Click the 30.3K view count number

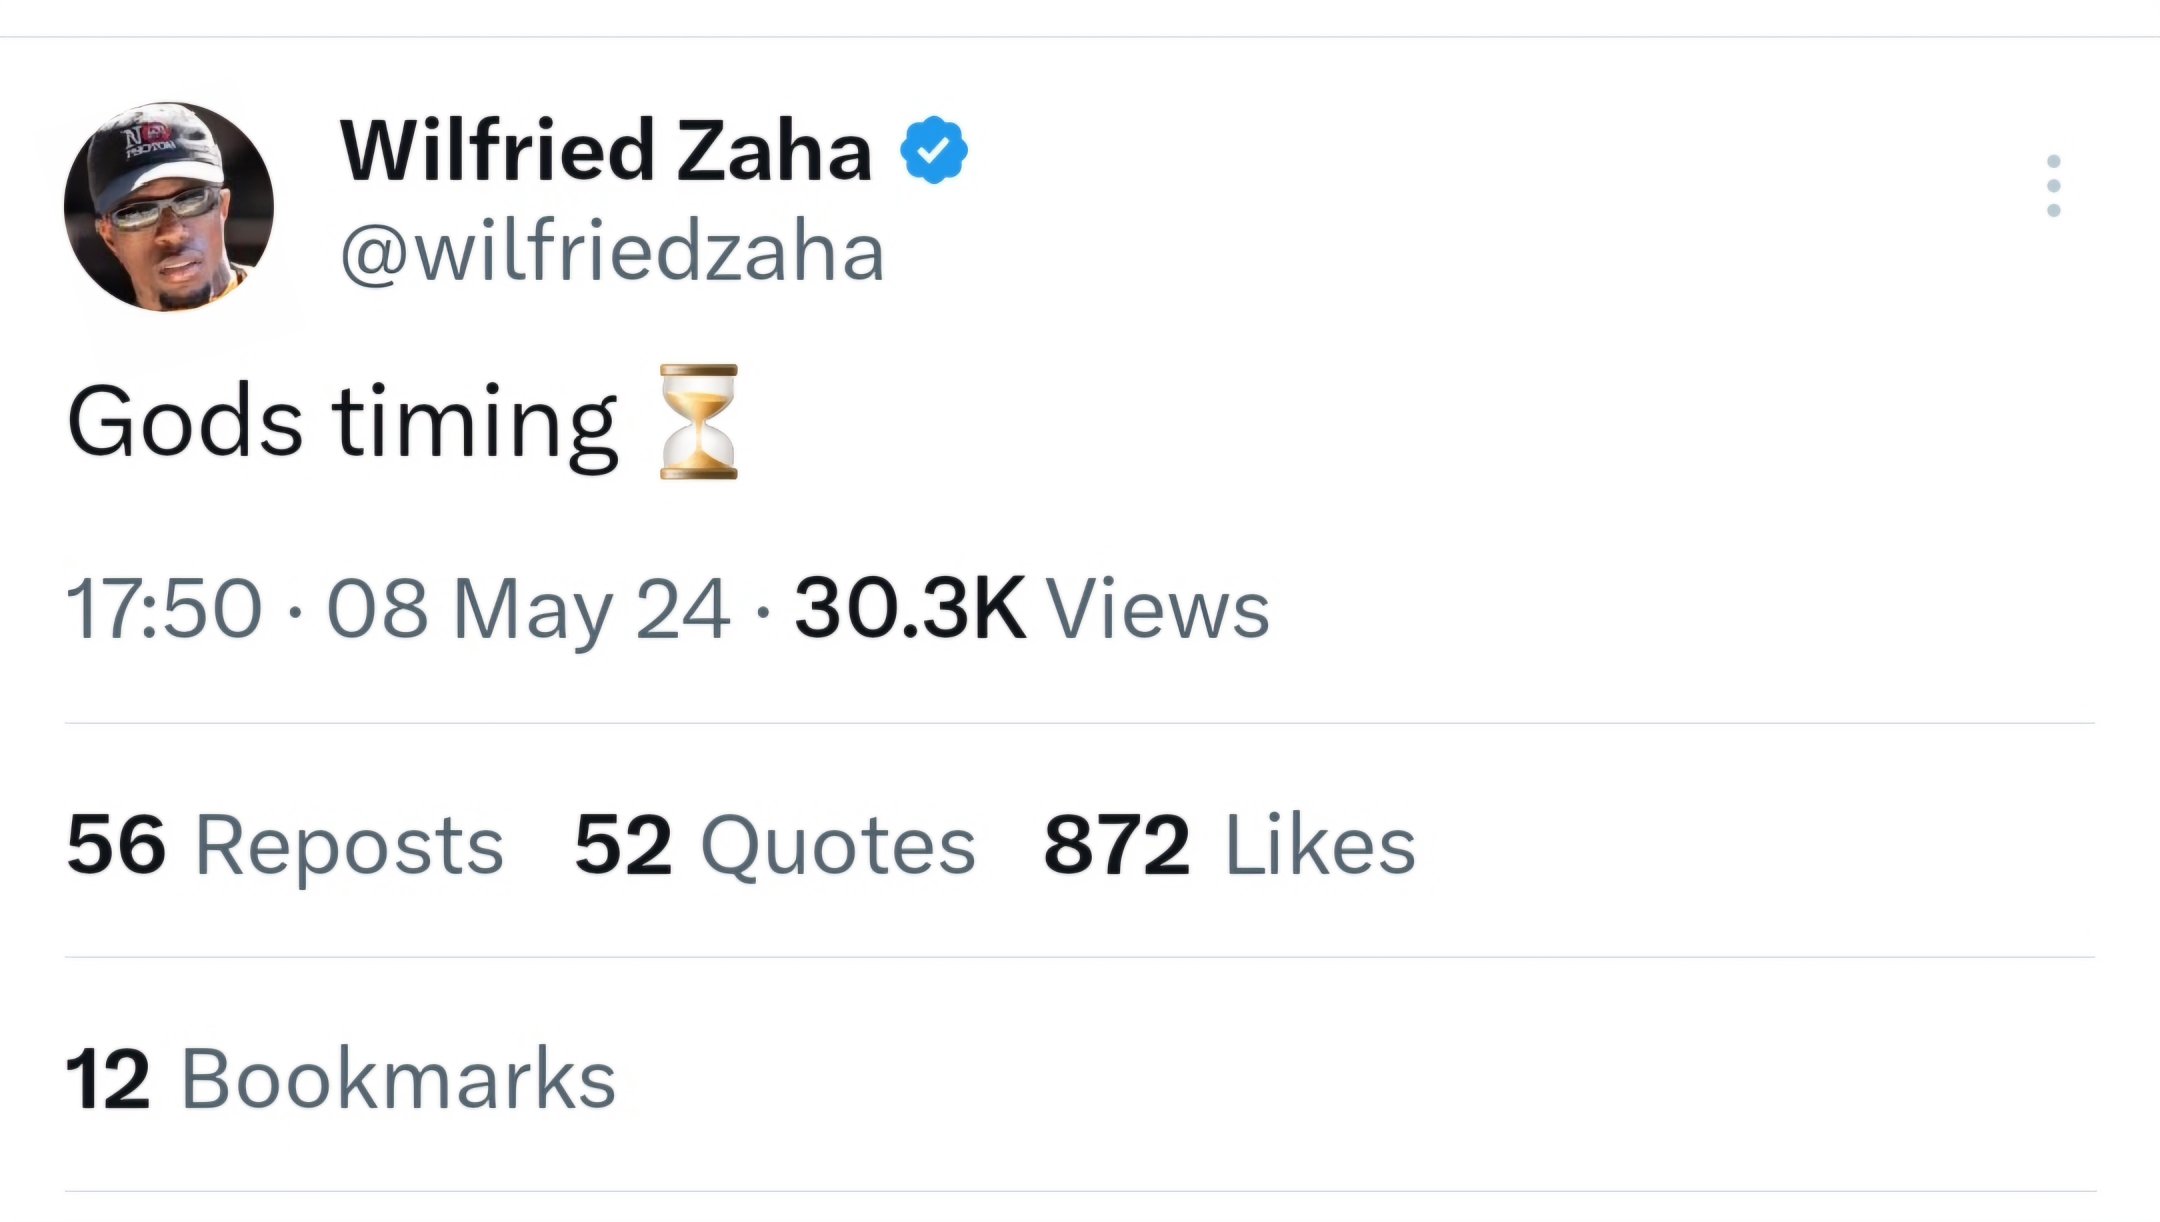(x=909, y=608)
